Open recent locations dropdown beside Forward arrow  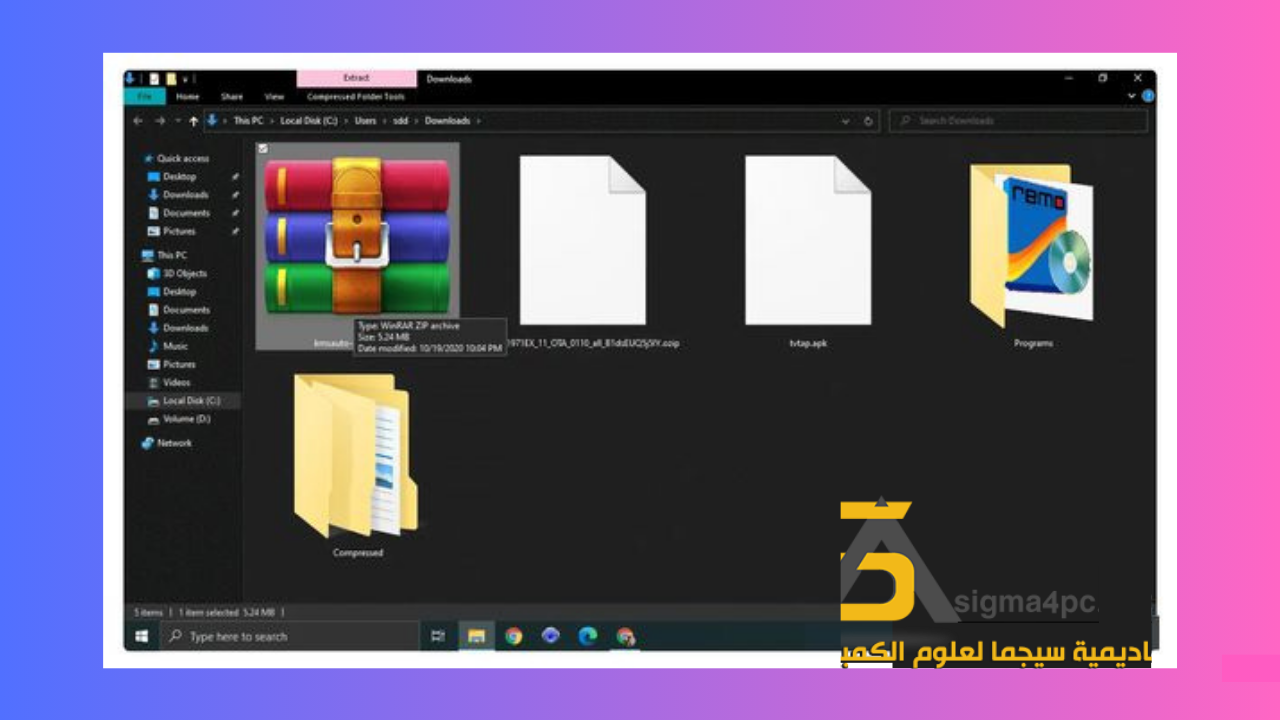point(177,121)
